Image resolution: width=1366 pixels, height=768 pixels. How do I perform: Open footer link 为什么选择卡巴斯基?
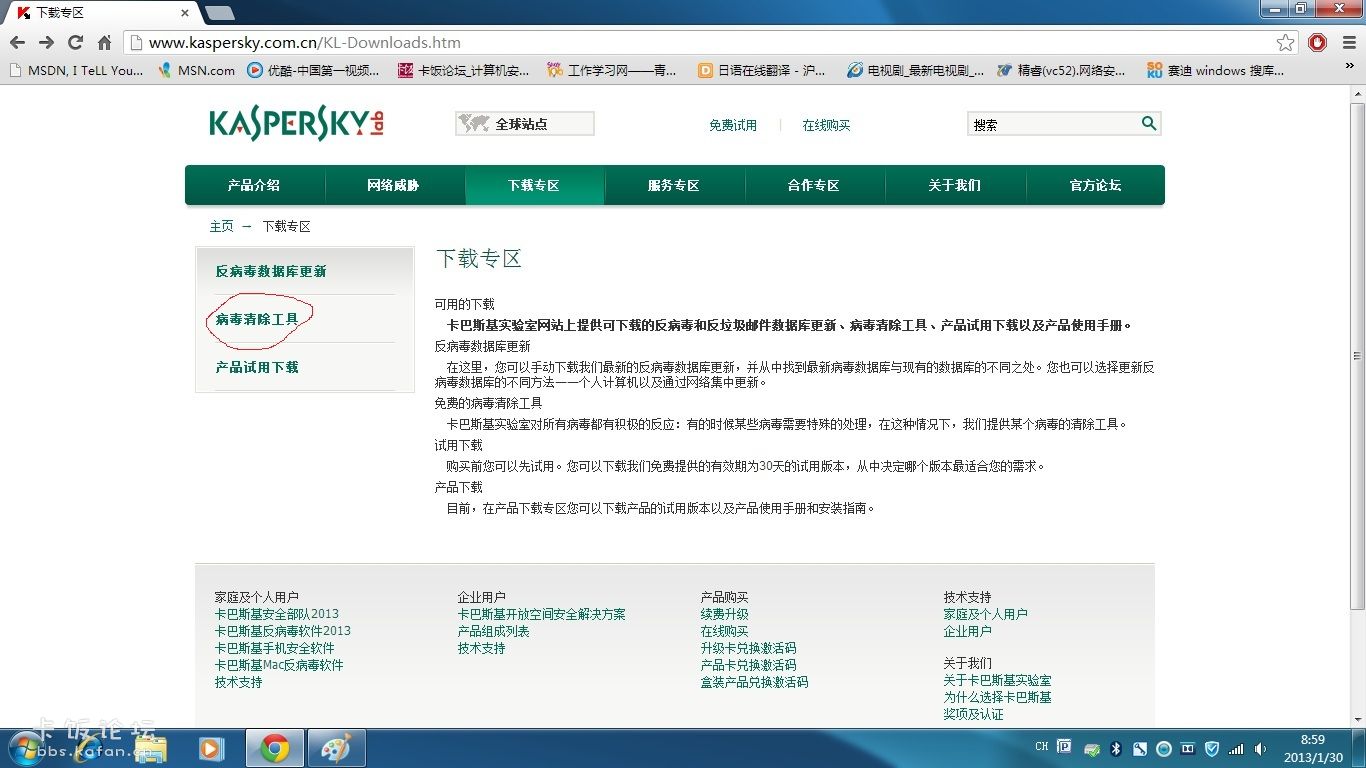pos(997,697)
